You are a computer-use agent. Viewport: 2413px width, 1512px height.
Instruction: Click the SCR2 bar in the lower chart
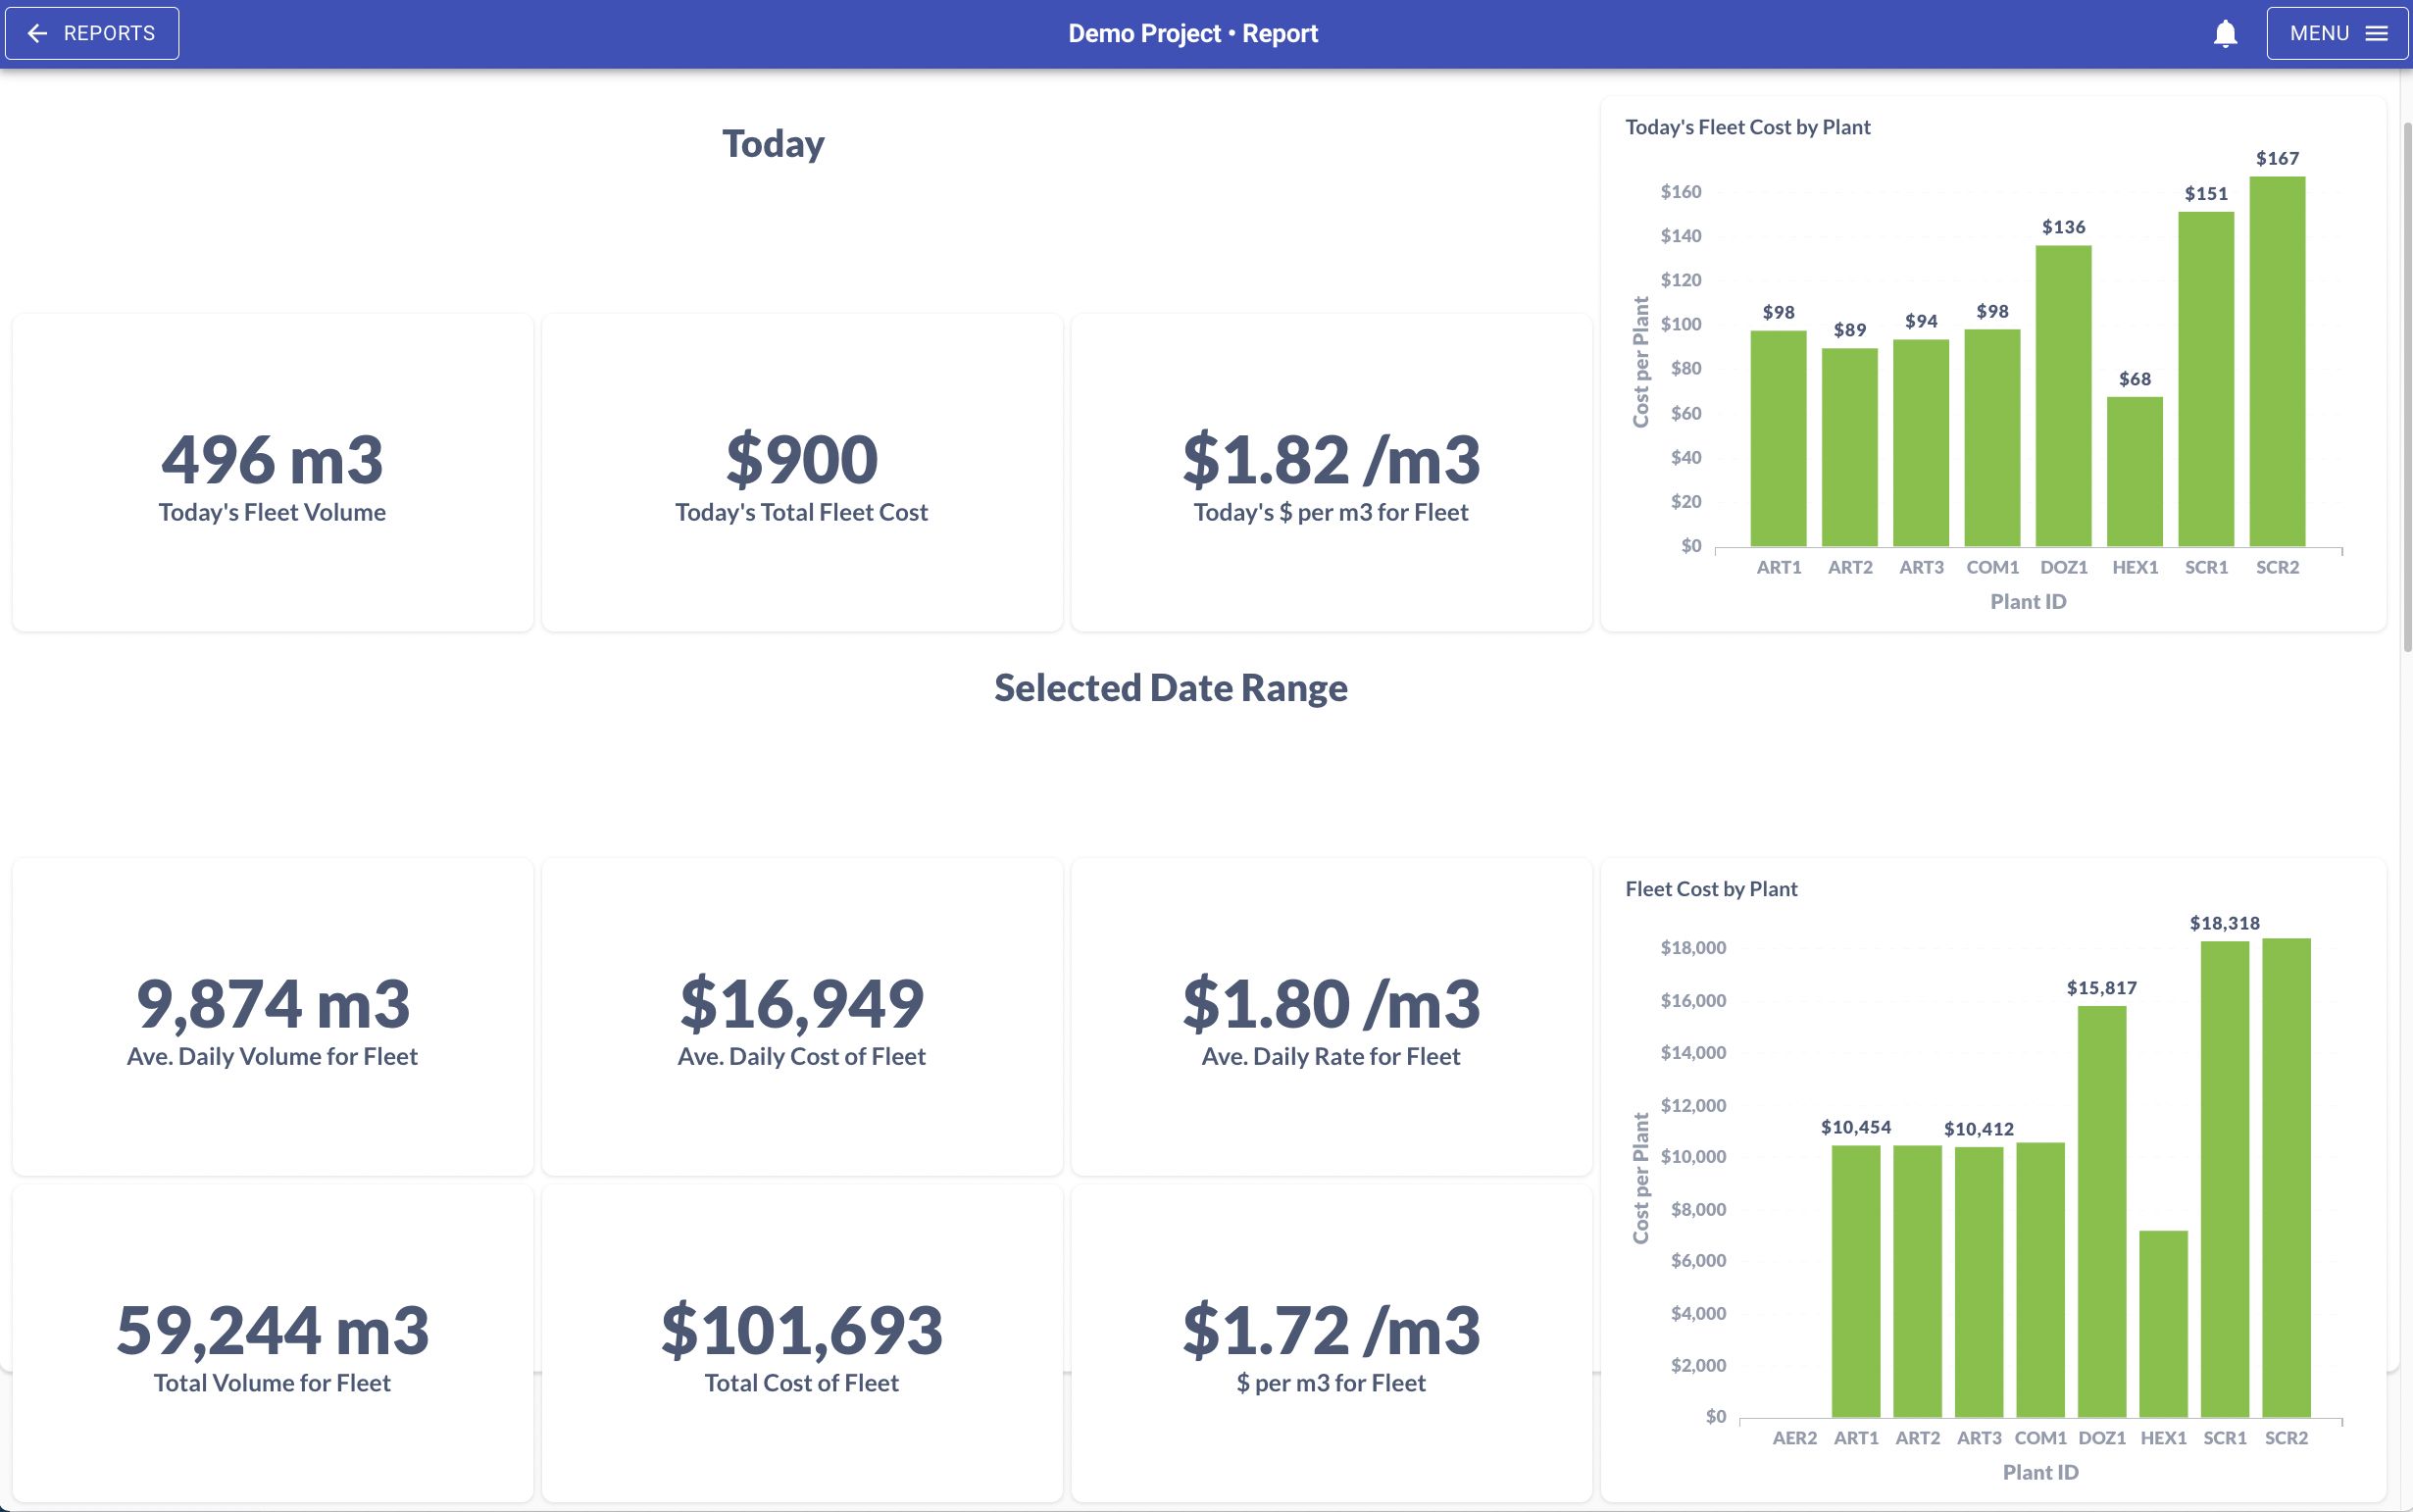click(2287, 1177)
